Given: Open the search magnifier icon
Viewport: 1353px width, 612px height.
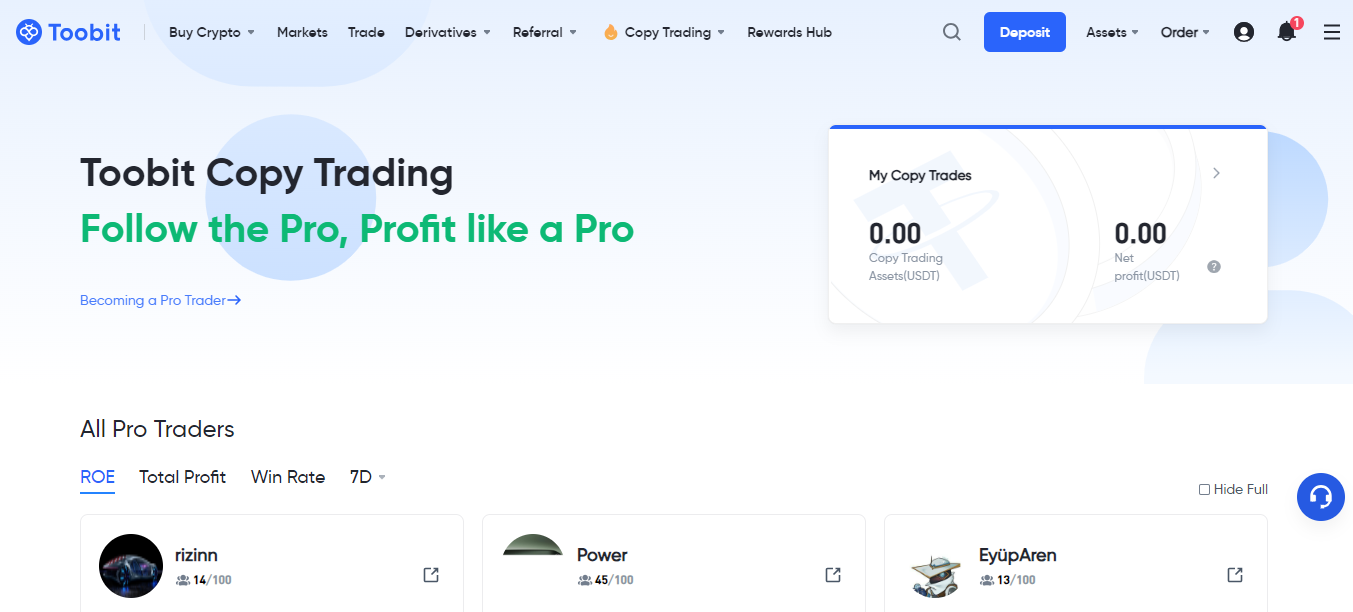Looking at the screenshot, I should point(952,32).
